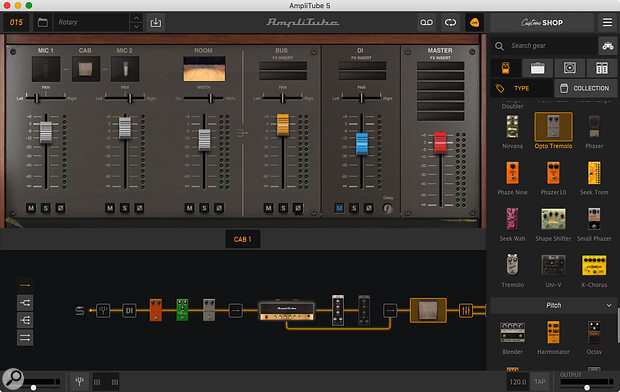Select the Blender pitch pedal
The width and height of the screenshot is (620, 392).
click(x=512, y=337)
